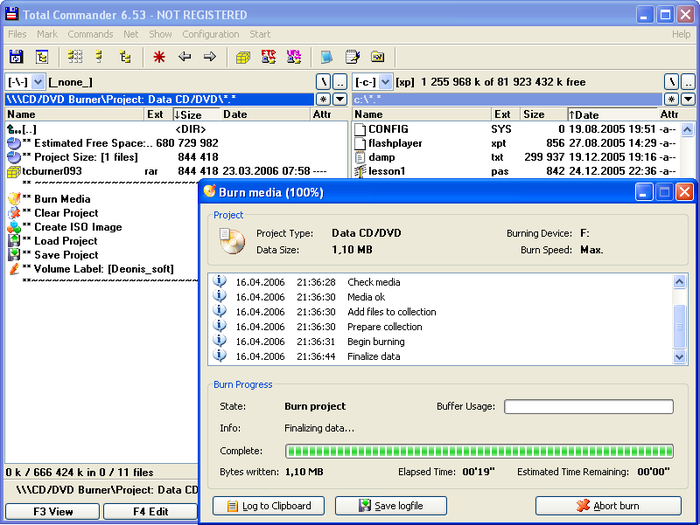Switch to full file details view icon
Viewport: 700px width, 525px height.
click(100, 57)
